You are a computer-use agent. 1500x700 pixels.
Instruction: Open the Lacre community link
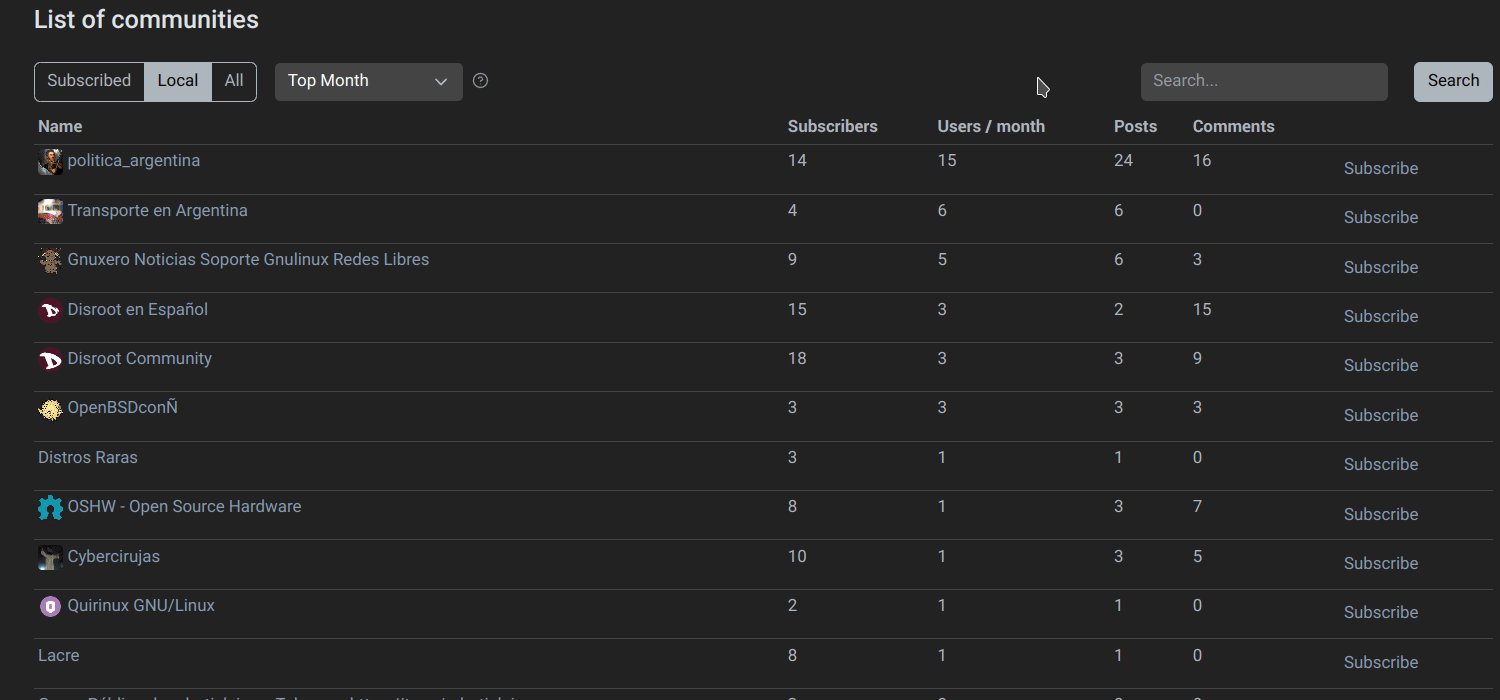pyautogui.click(x=58, y=655)
